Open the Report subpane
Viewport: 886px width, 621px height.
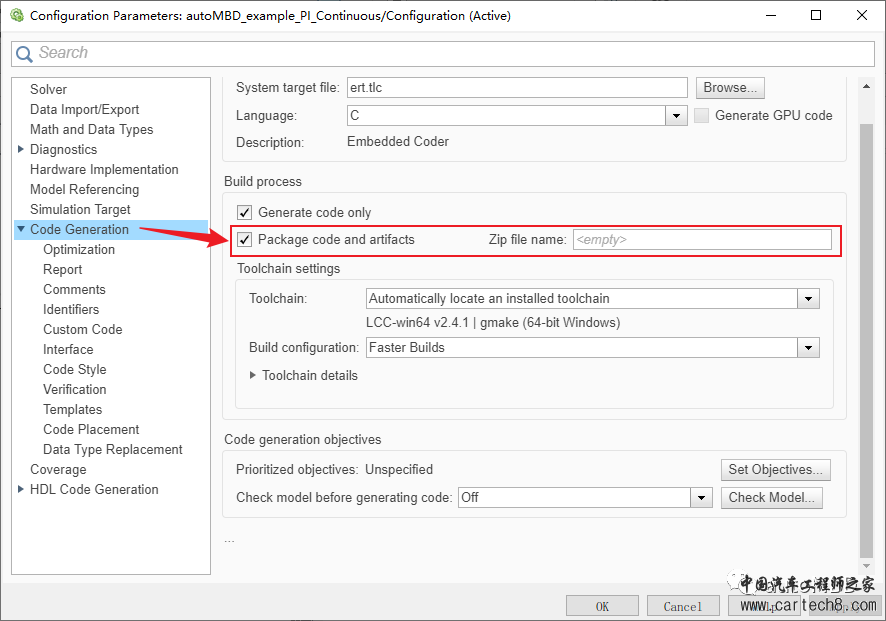(62, 270)
